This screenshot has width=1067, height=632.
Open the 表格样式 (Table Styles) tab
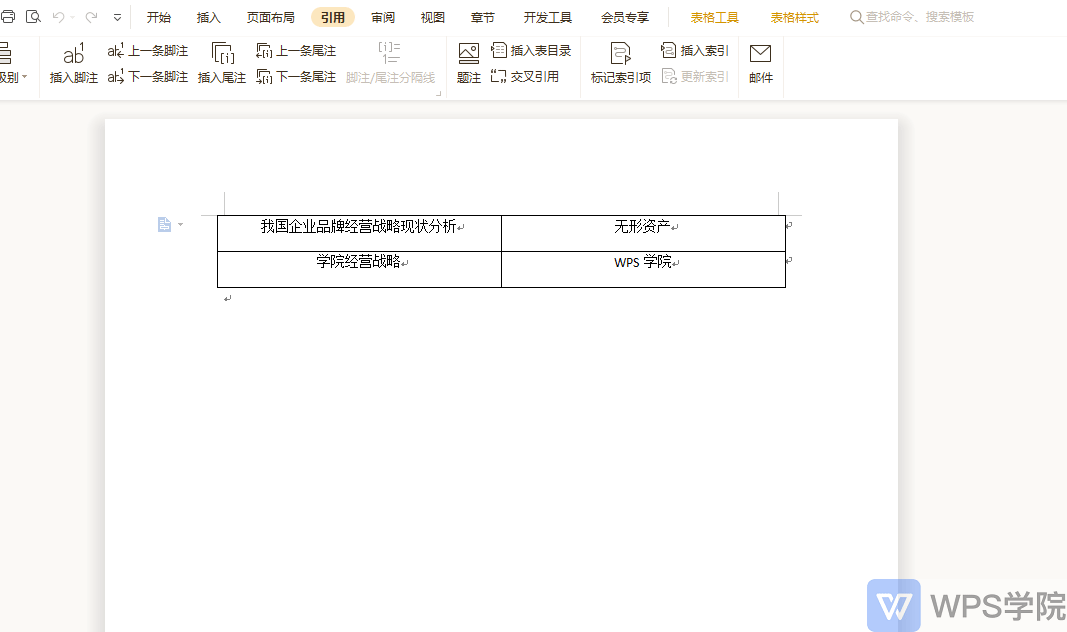pyautogui.click(x=794, y=17)
